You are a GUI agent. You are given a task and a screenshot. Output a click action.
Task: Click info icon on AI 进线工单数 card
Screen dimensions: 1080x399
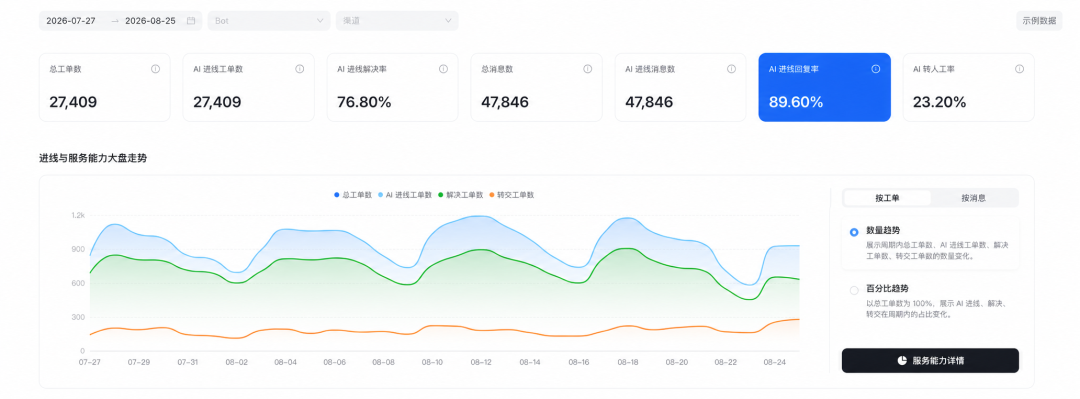pos(300,69)
